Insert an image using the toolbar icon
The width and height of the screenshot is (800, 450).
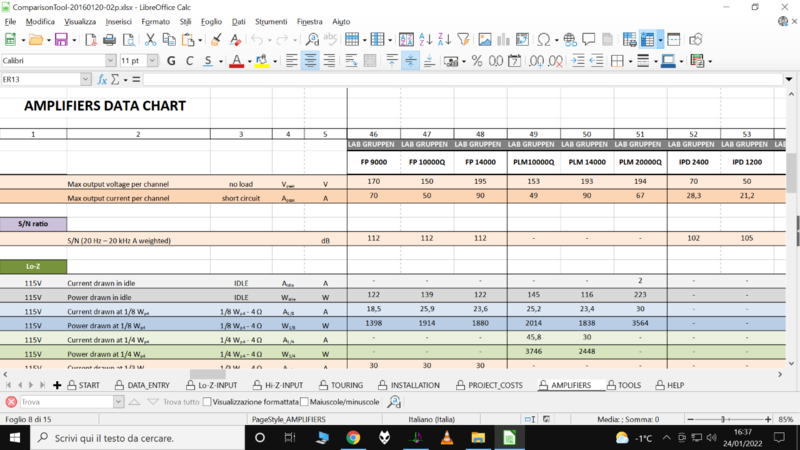point(485,40)
